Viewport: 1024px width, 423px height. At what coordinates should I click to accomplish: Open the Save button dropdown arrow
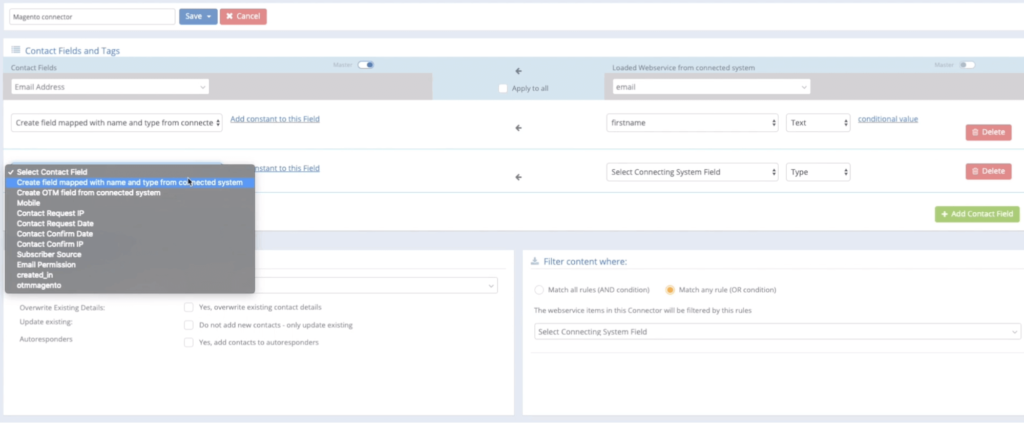(x=210, y=16)
